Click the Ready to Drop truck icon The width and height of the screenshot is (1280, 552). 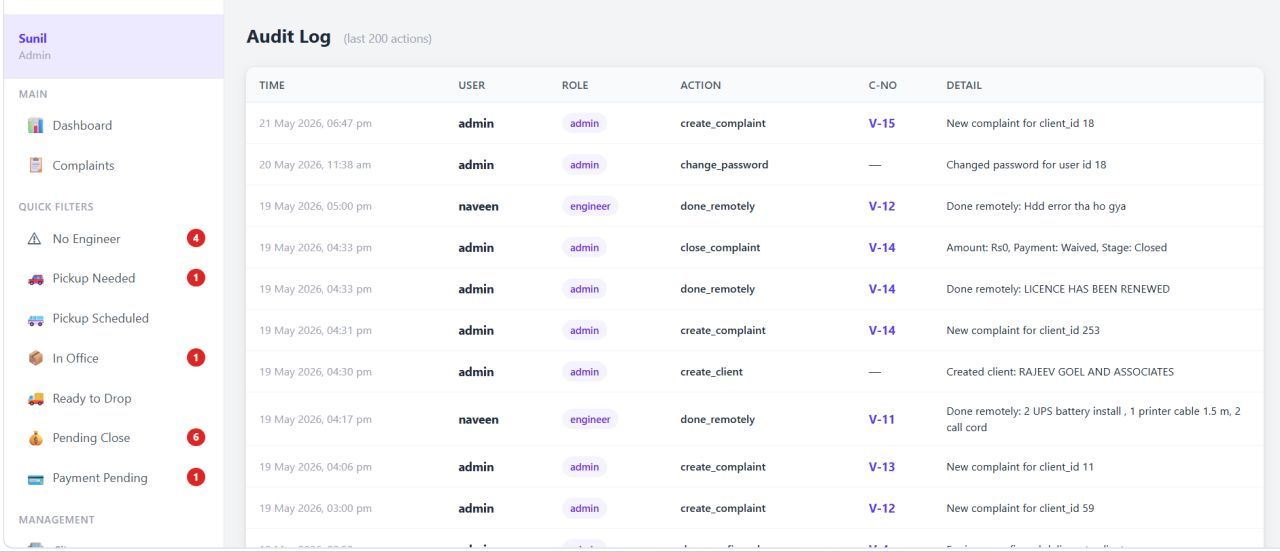pos(35,398)
